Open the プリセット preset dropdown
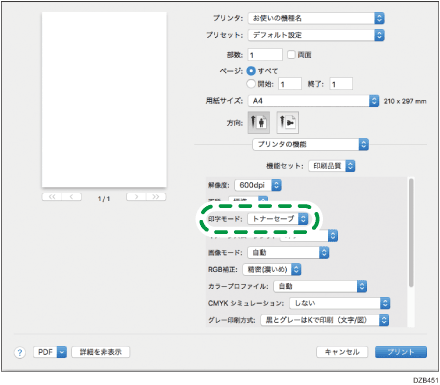440x385 pixels. (x=316, y=35)
